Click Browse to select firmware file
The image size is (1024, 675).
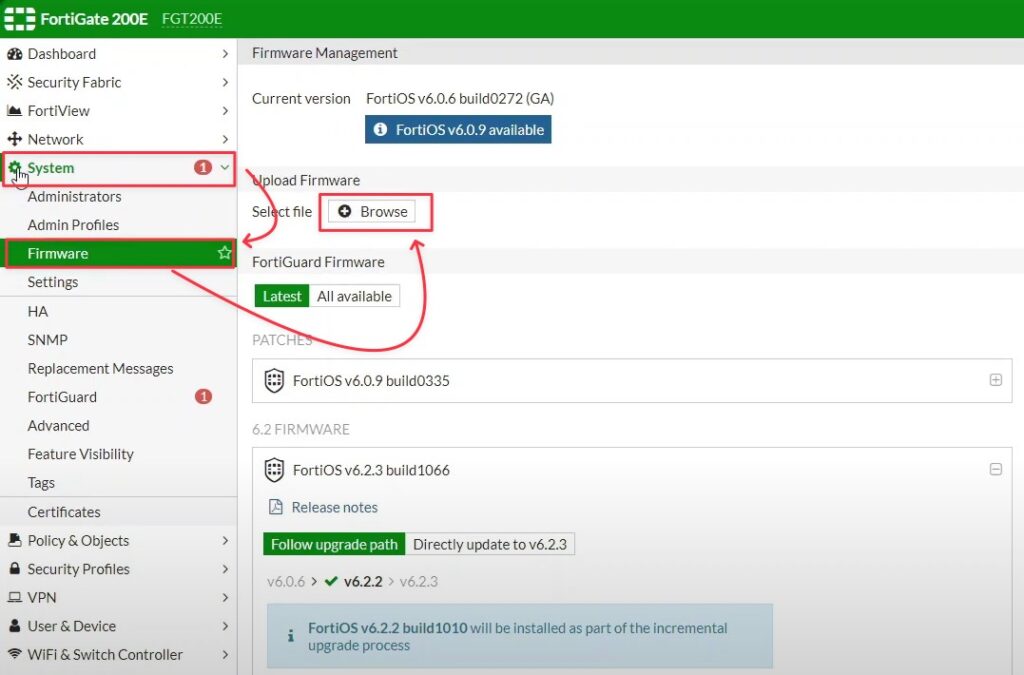[x=372, y=212]
